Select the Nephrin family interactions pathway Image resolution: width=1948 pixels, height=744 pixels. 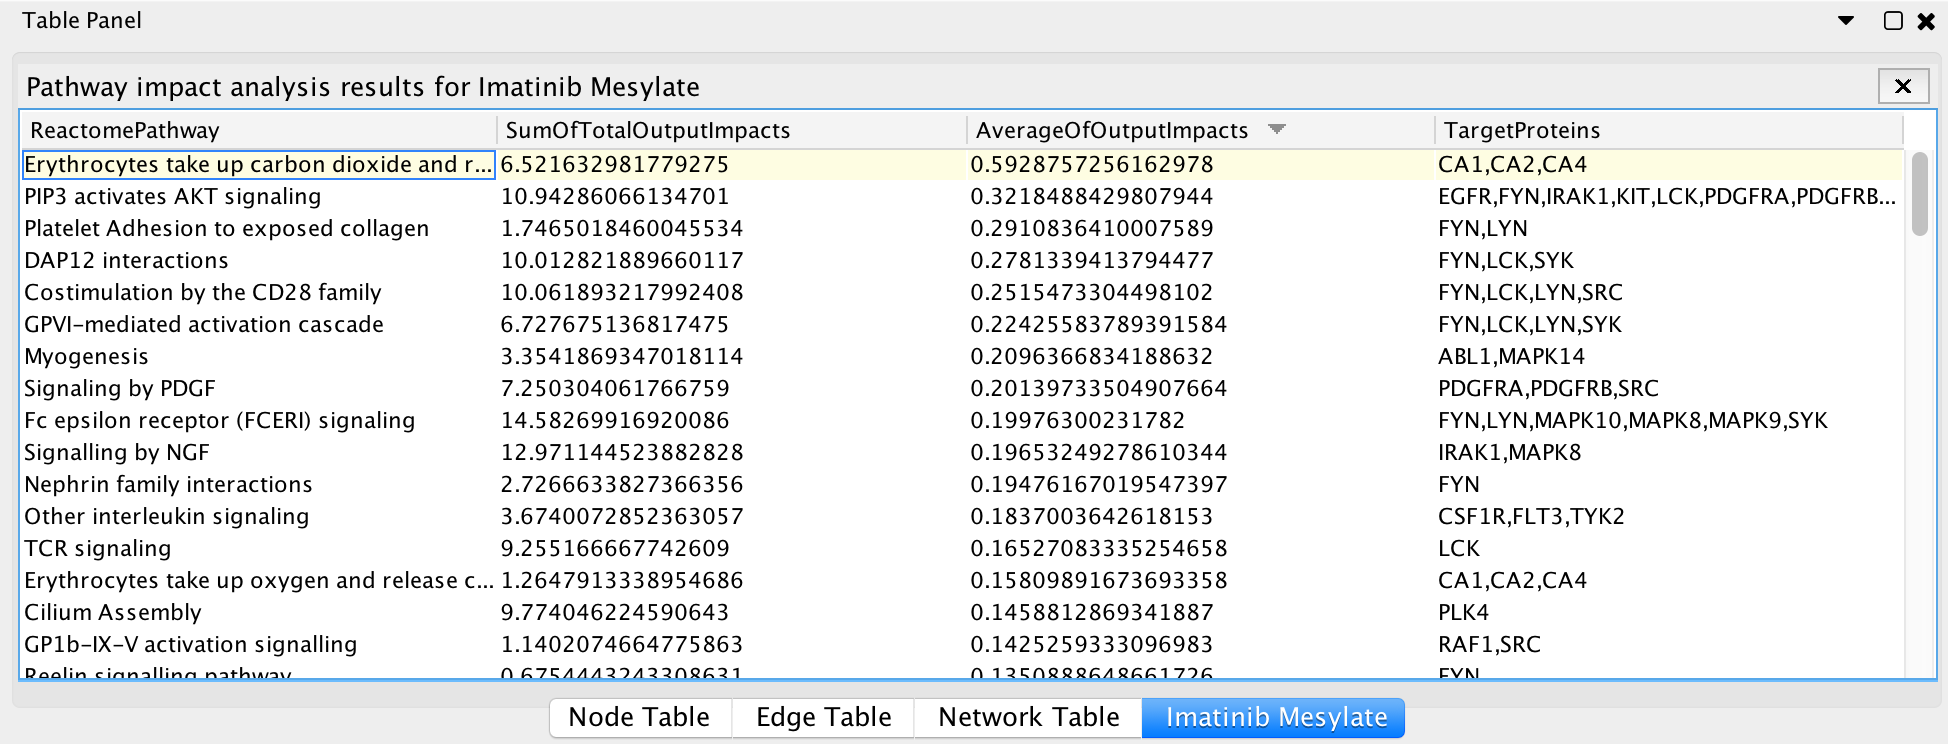(168, 485)
